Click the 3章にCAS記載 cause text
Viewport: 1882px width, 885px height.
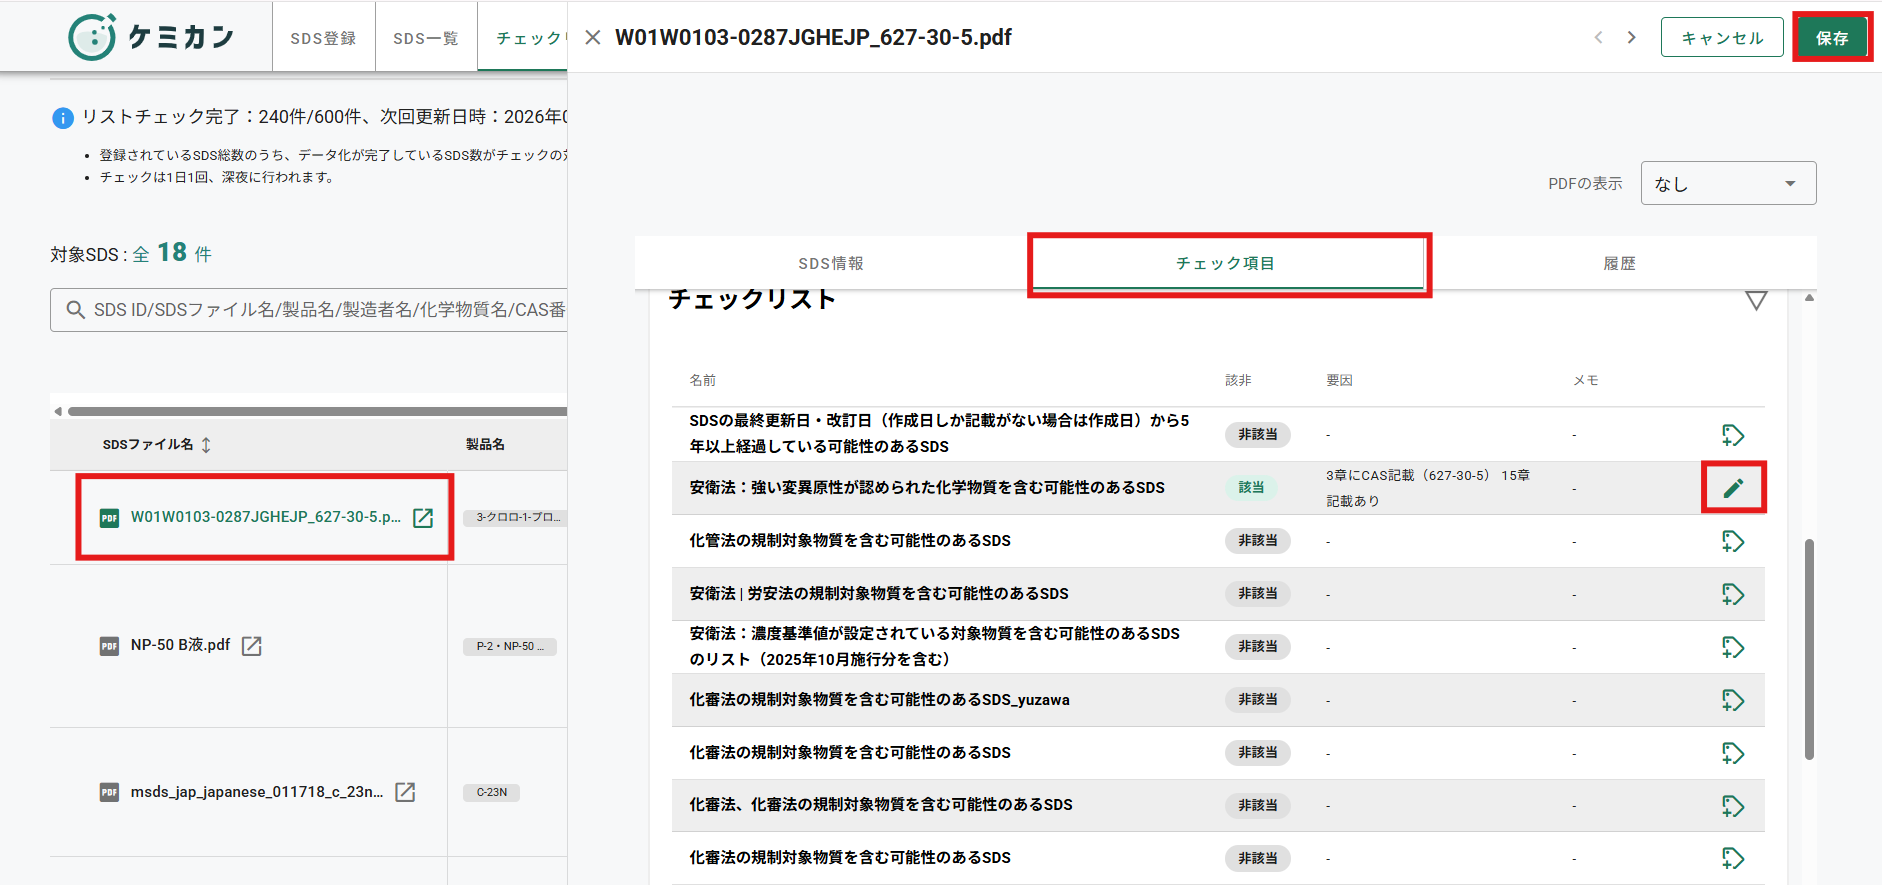coord(1428,488)
